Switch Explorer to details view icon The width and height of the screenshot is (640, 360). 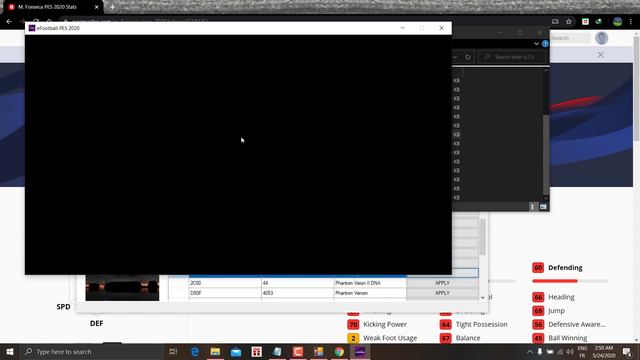coord(532,207)
